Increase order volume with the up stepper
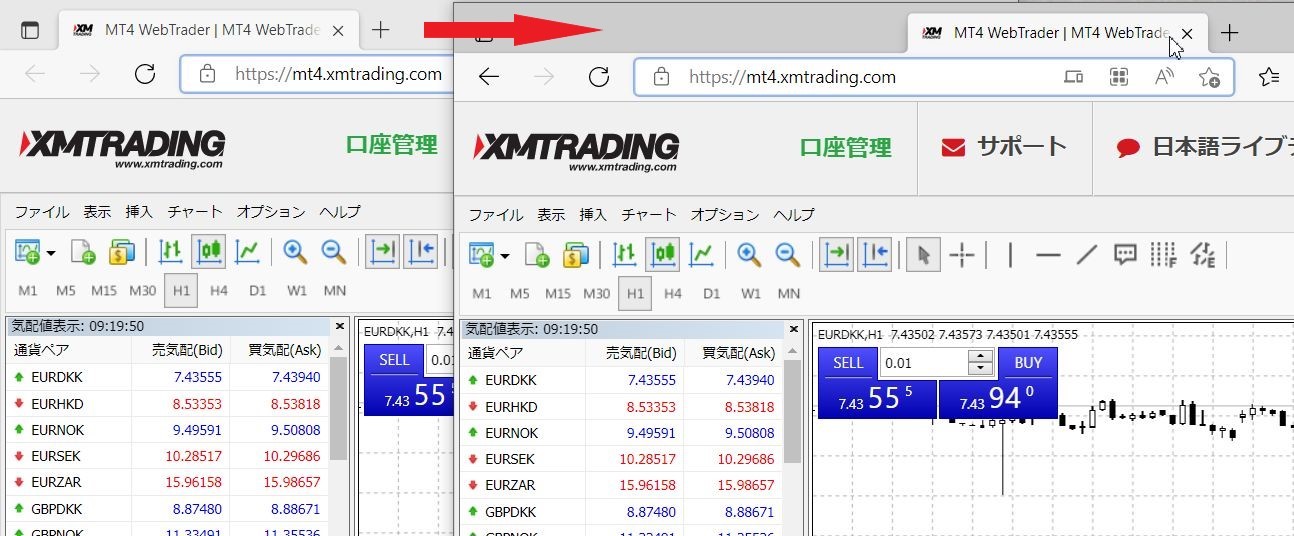 click(x=982, y=357)
